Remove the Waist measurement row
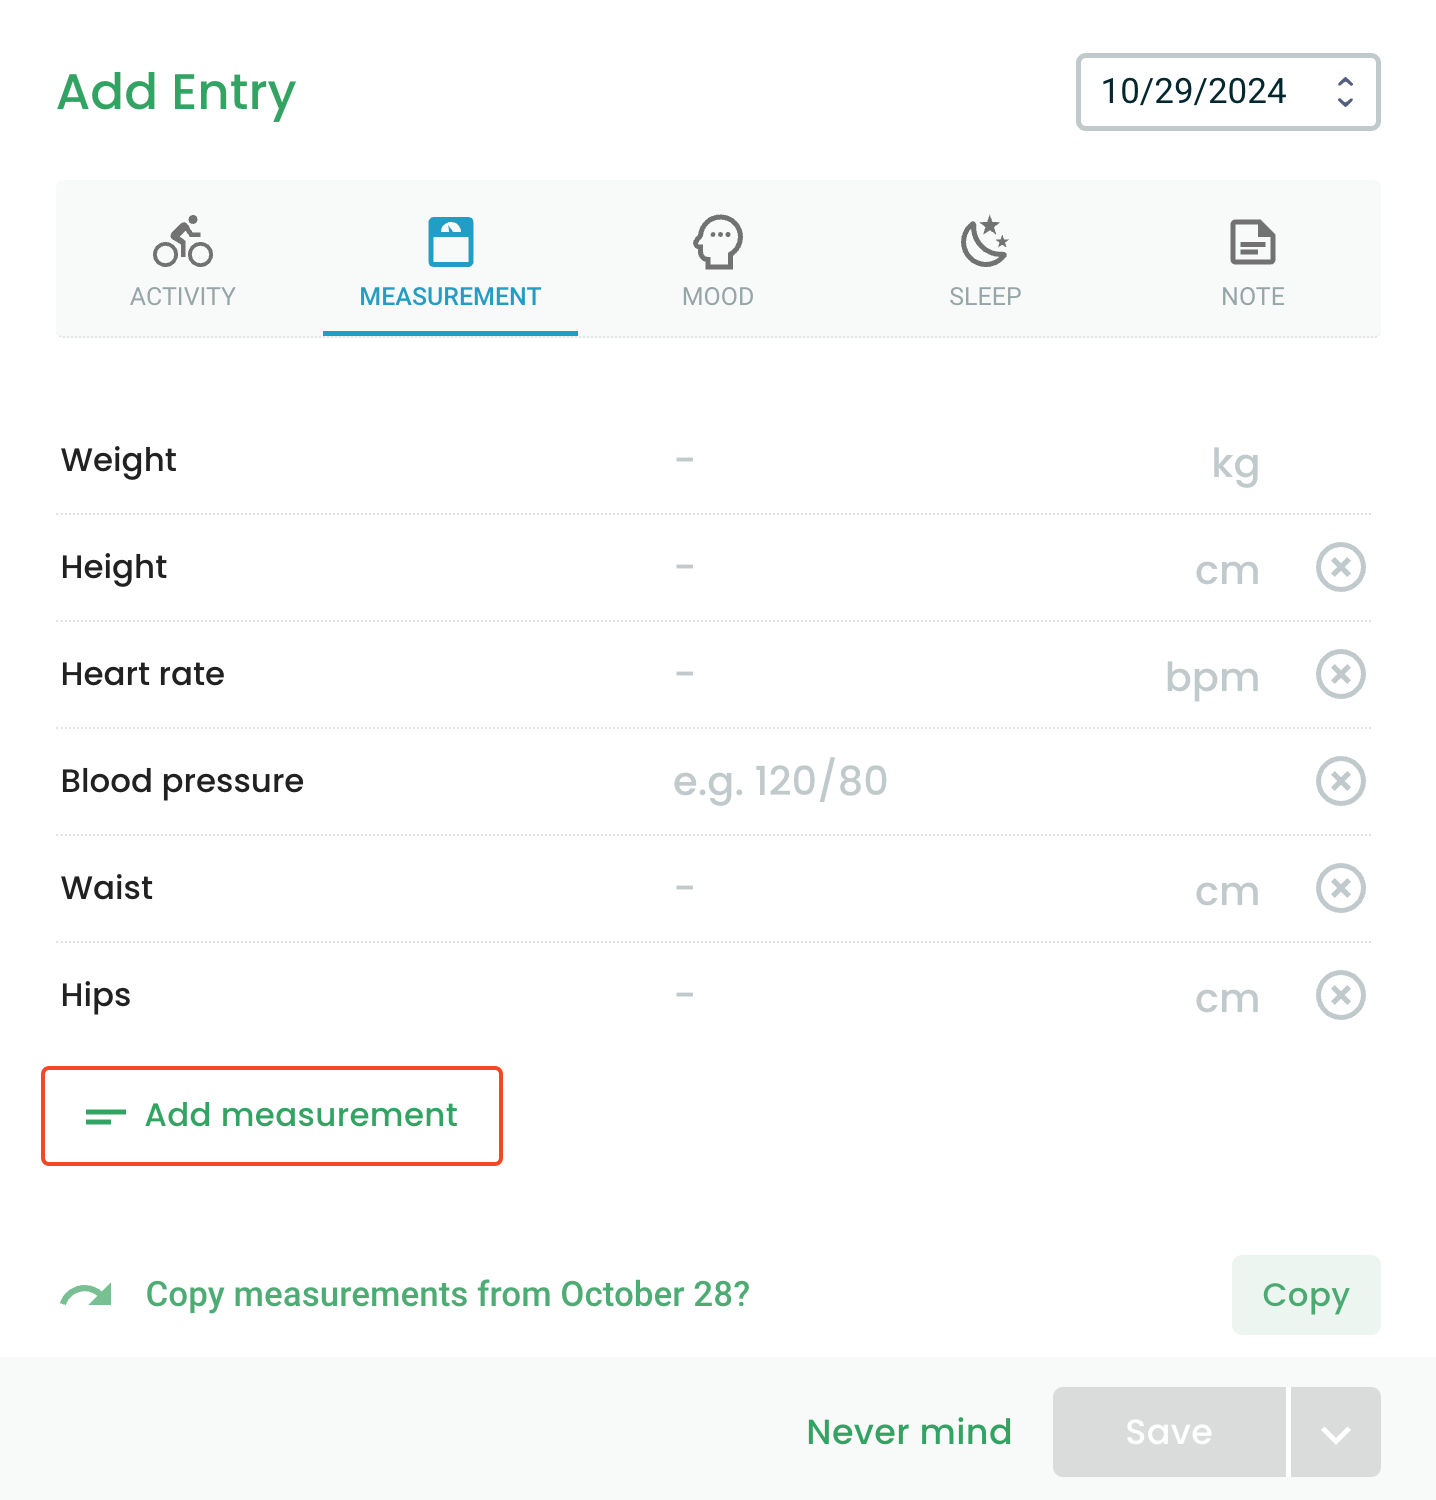The image size is (1436, 1500). pyautogui.click(x=1341, y=888)
